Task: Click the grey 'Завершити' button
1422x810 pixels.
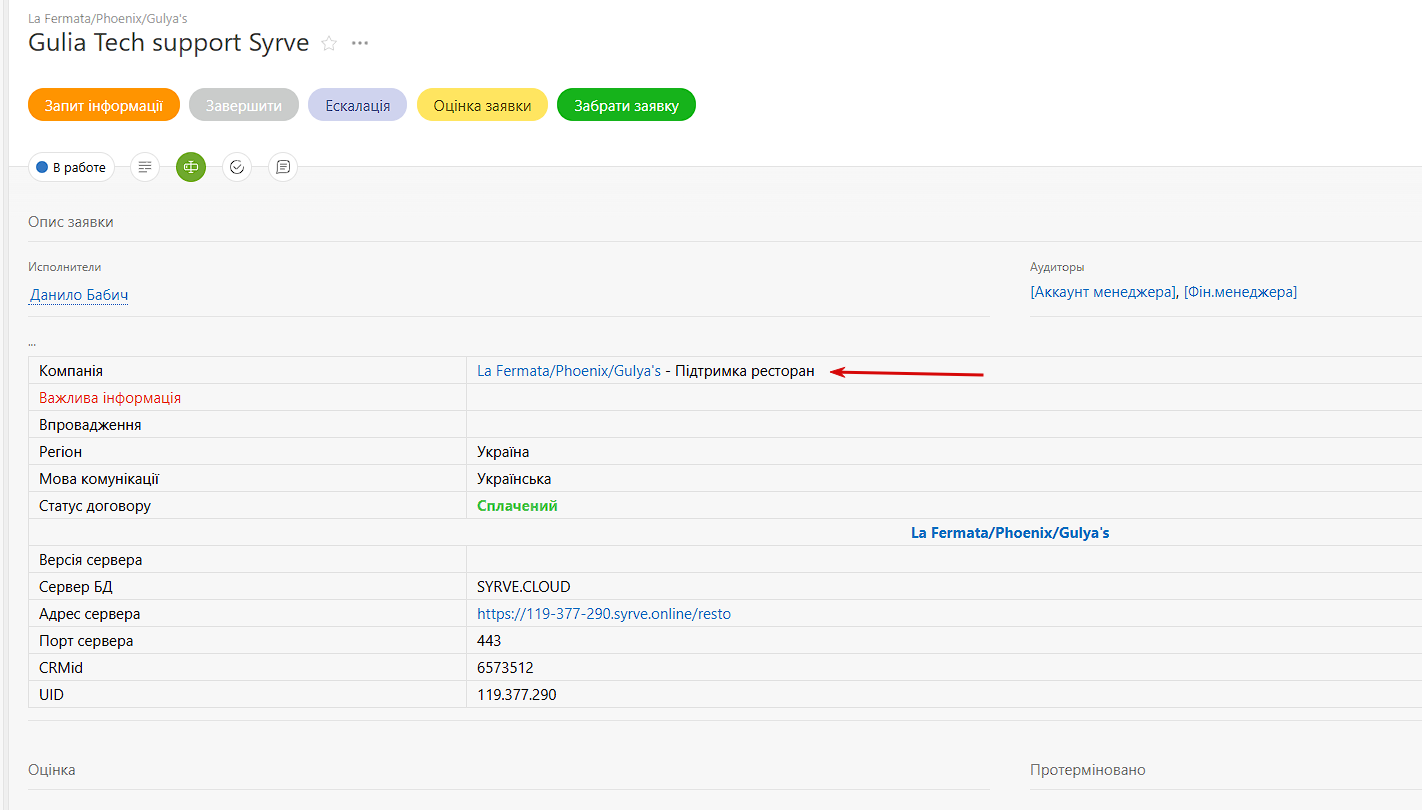Action: point(244,105)
